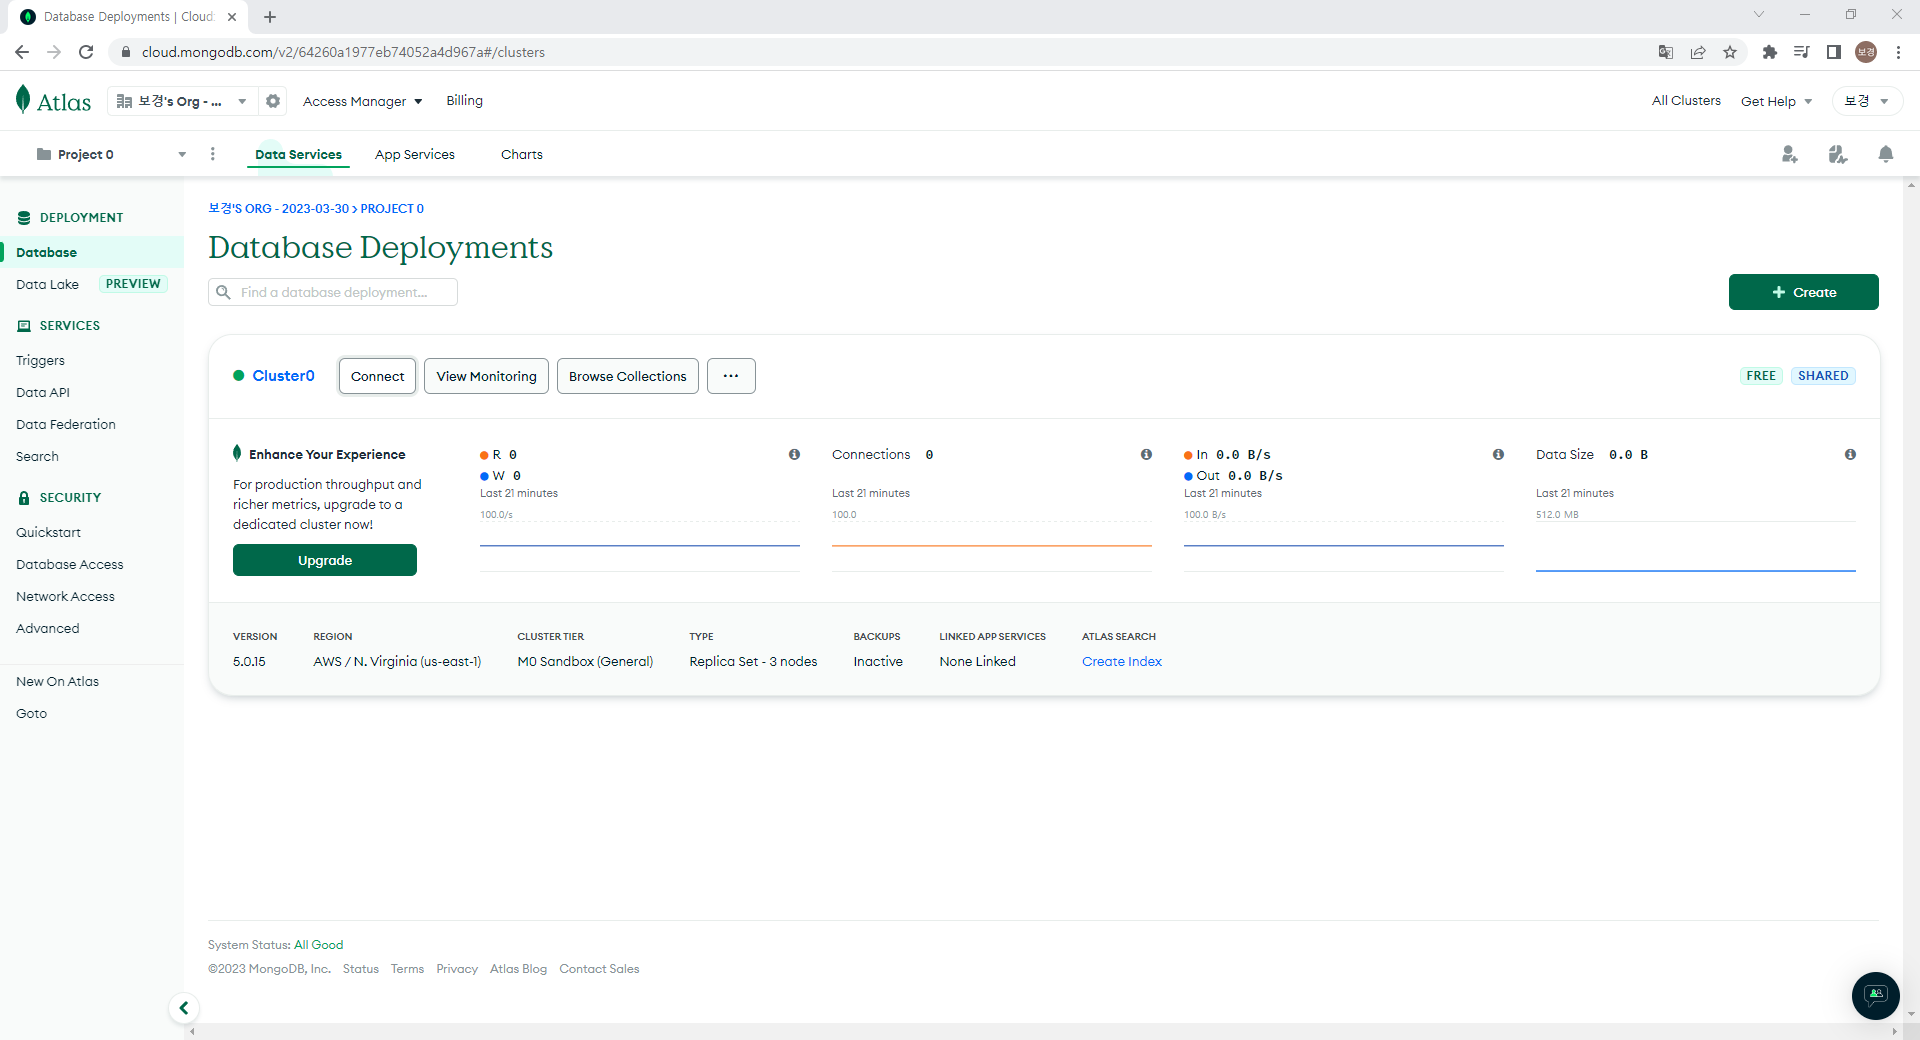Go back in browser history

pyautogui.click(x=22, y=52)
